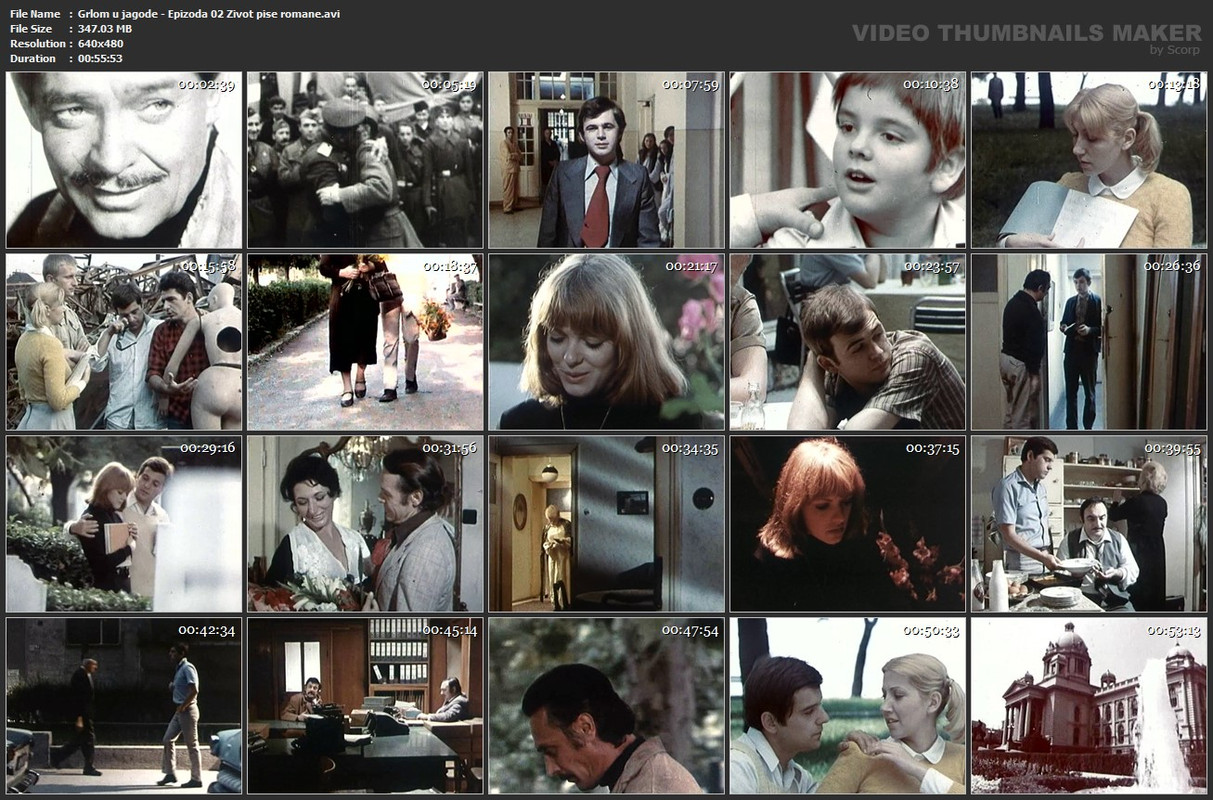Click the file name 'Grlom u jagode - Epizoda 02 Zivot pise romane.avi'
Viewport: 1213px width, 800px height.
pos(209,14)
